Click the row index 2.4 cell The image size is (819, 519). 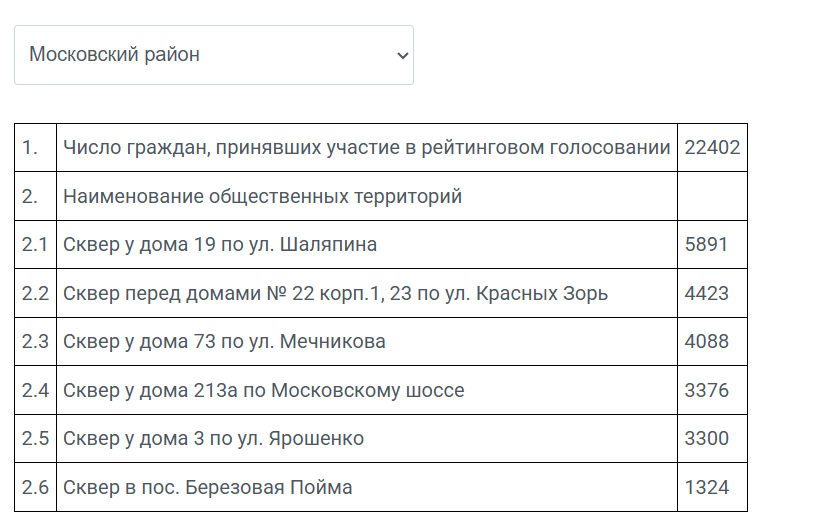[x=35, y=391]
